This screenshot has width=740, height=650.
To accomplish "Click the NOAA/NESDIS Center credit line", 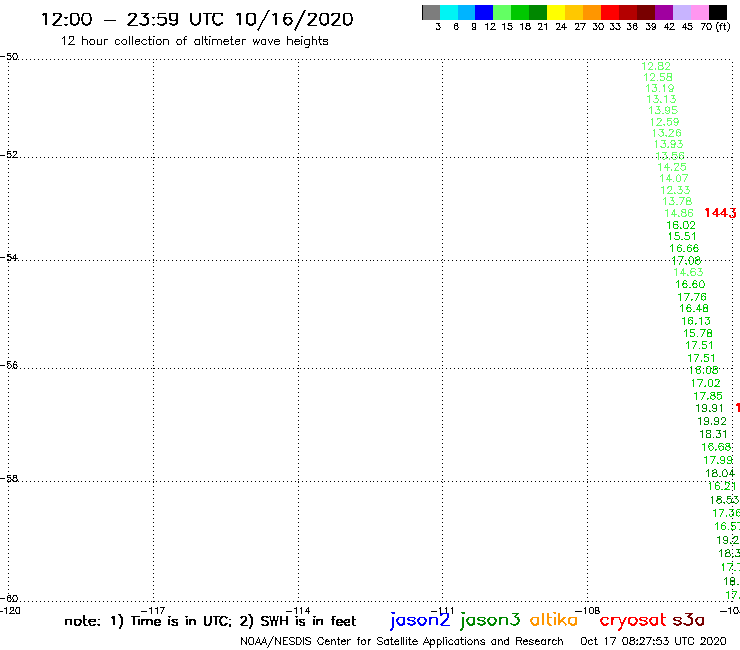I will (402, 641).
